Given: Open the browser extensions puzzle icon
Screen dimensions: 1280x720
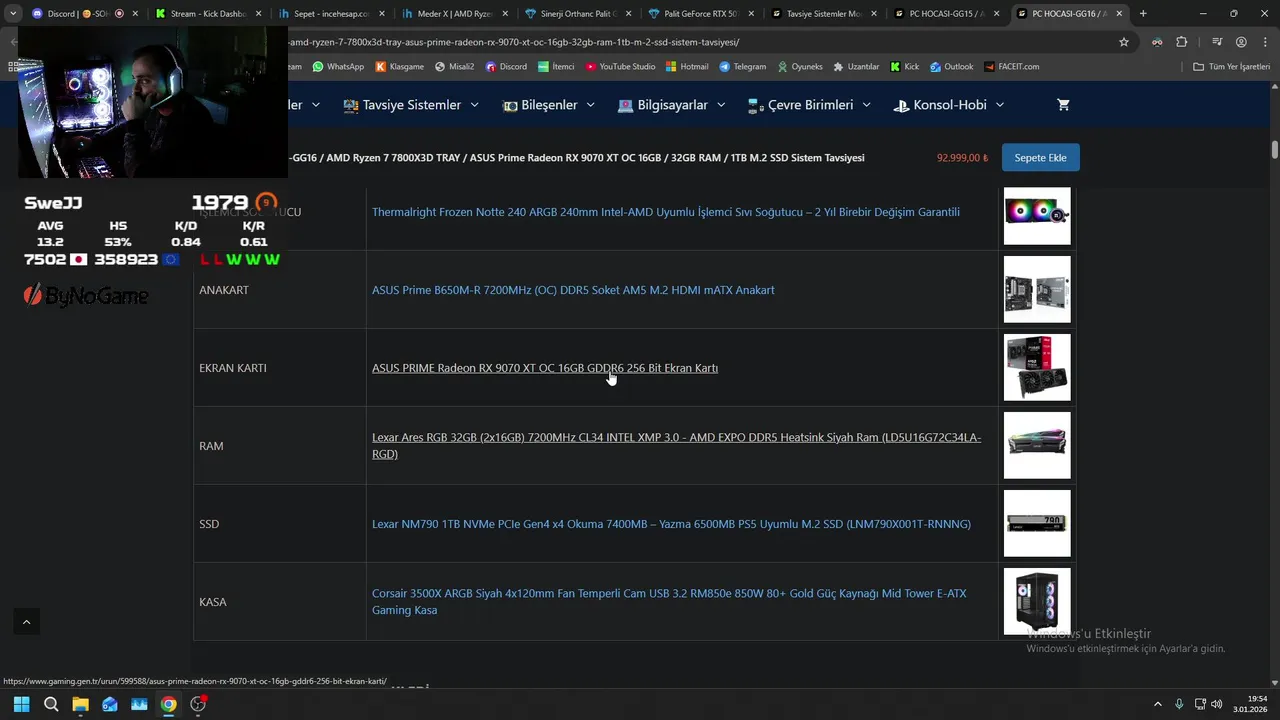Looking at the screenshot, I should [1182, 42].
